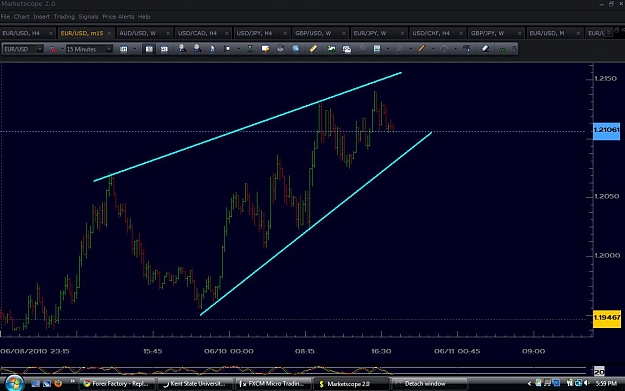Viewport: 625px width, 391px height.
Task: Click the teal save template icon
Action: coord(377,49)
